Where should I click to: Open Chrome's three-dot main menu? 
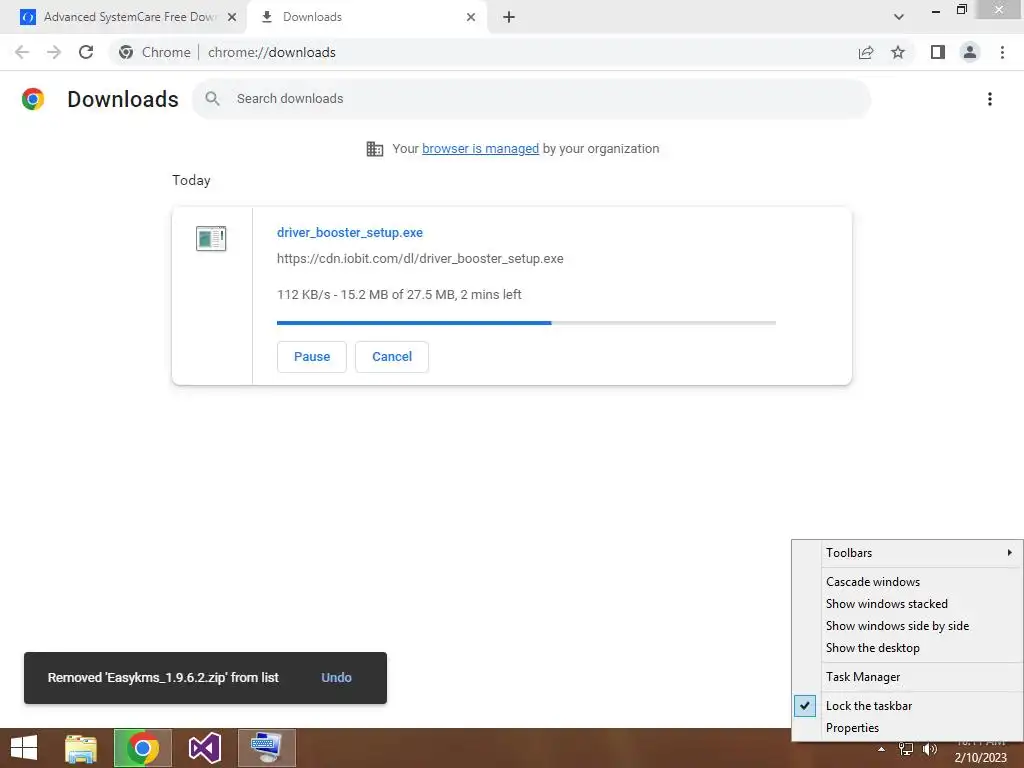tap(1002, 52)
